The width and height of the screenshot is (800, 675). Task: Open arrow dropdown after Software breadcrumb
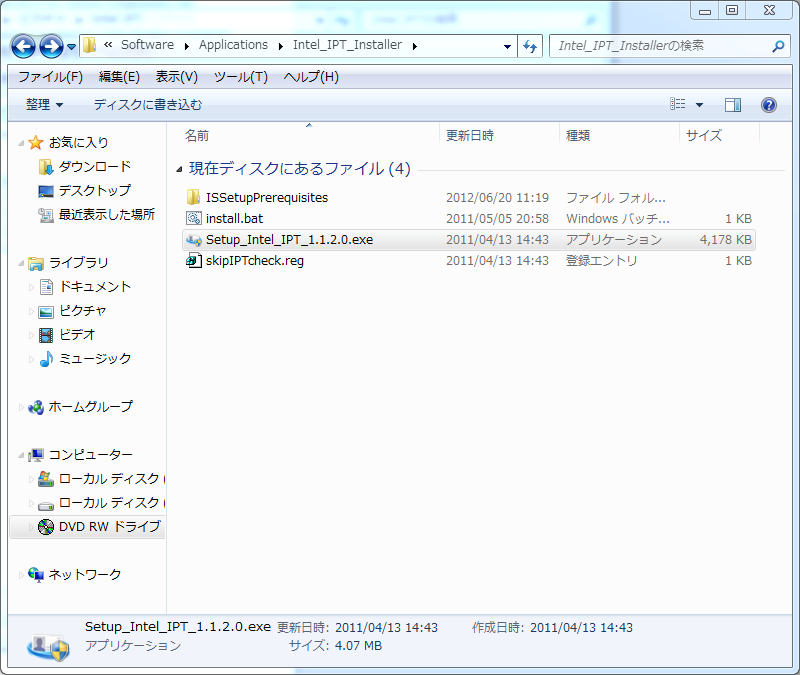point(187,46)
